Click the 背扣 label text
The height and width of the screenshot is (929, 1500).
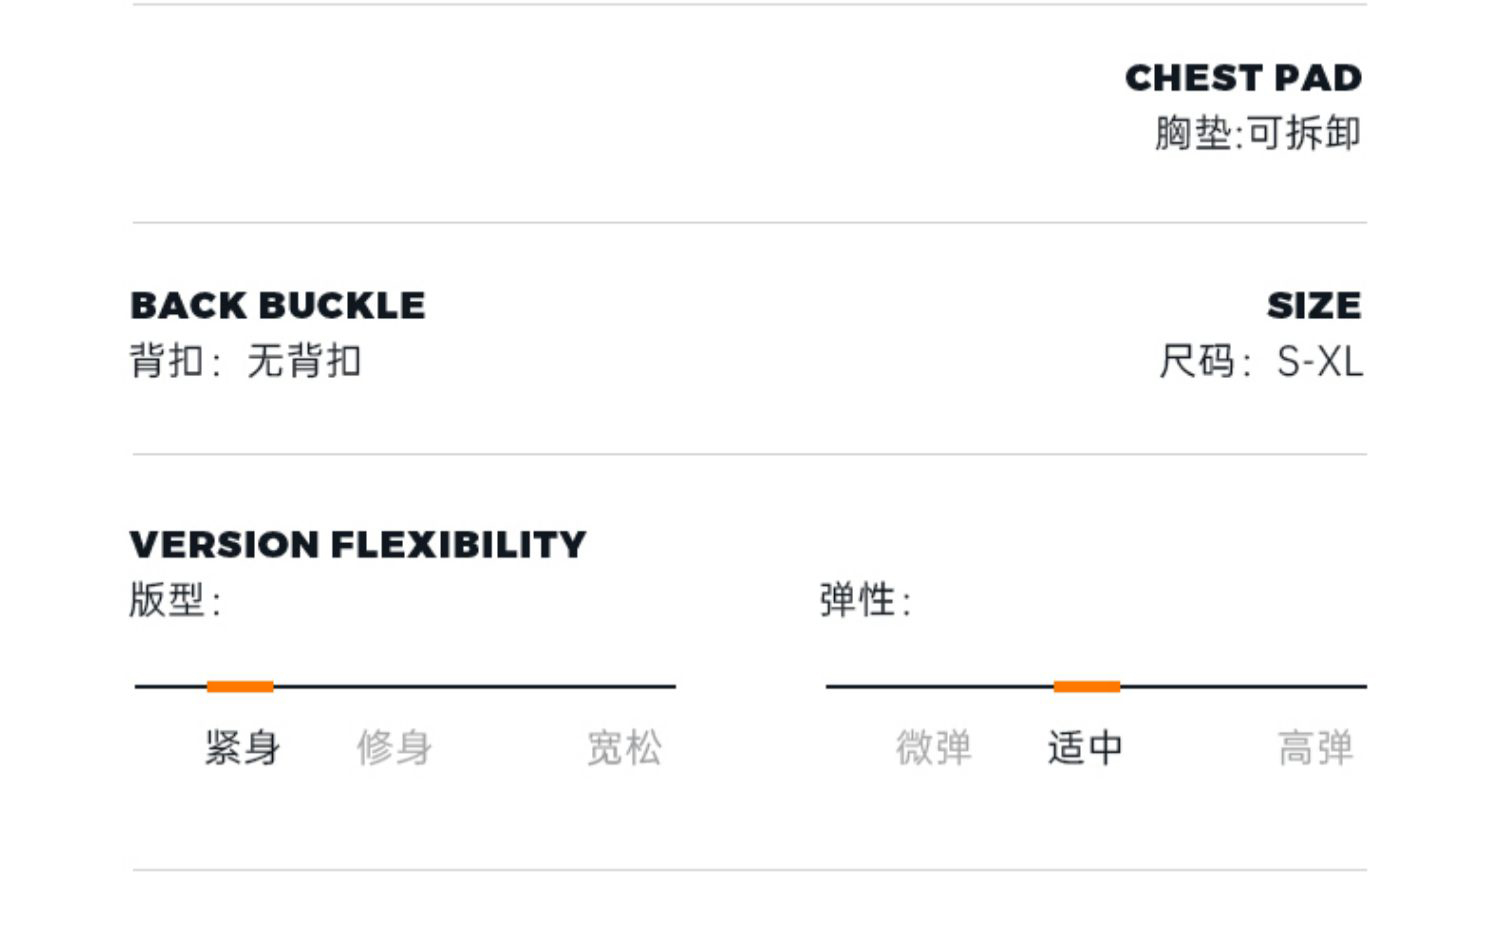tap(167, 361)
